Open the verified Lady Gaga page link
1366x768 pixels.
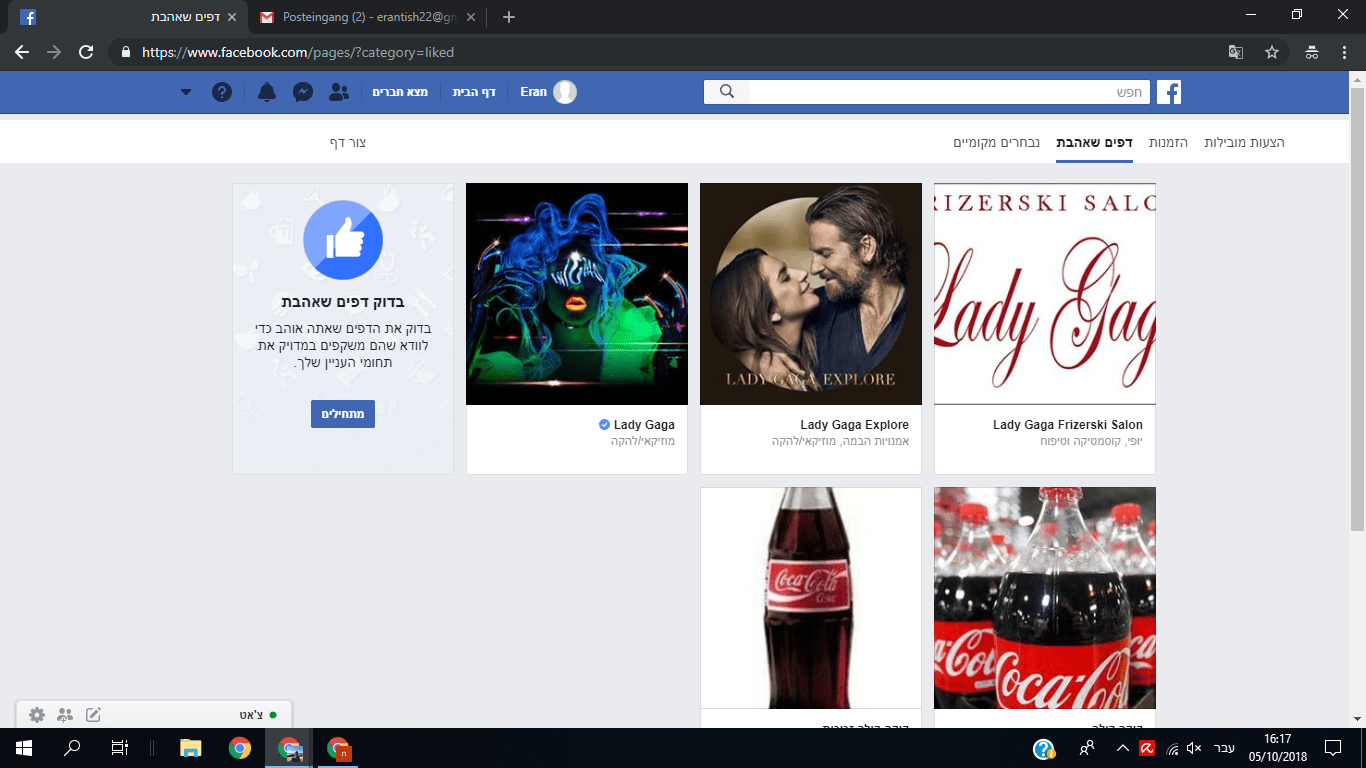tap(644, 425)
